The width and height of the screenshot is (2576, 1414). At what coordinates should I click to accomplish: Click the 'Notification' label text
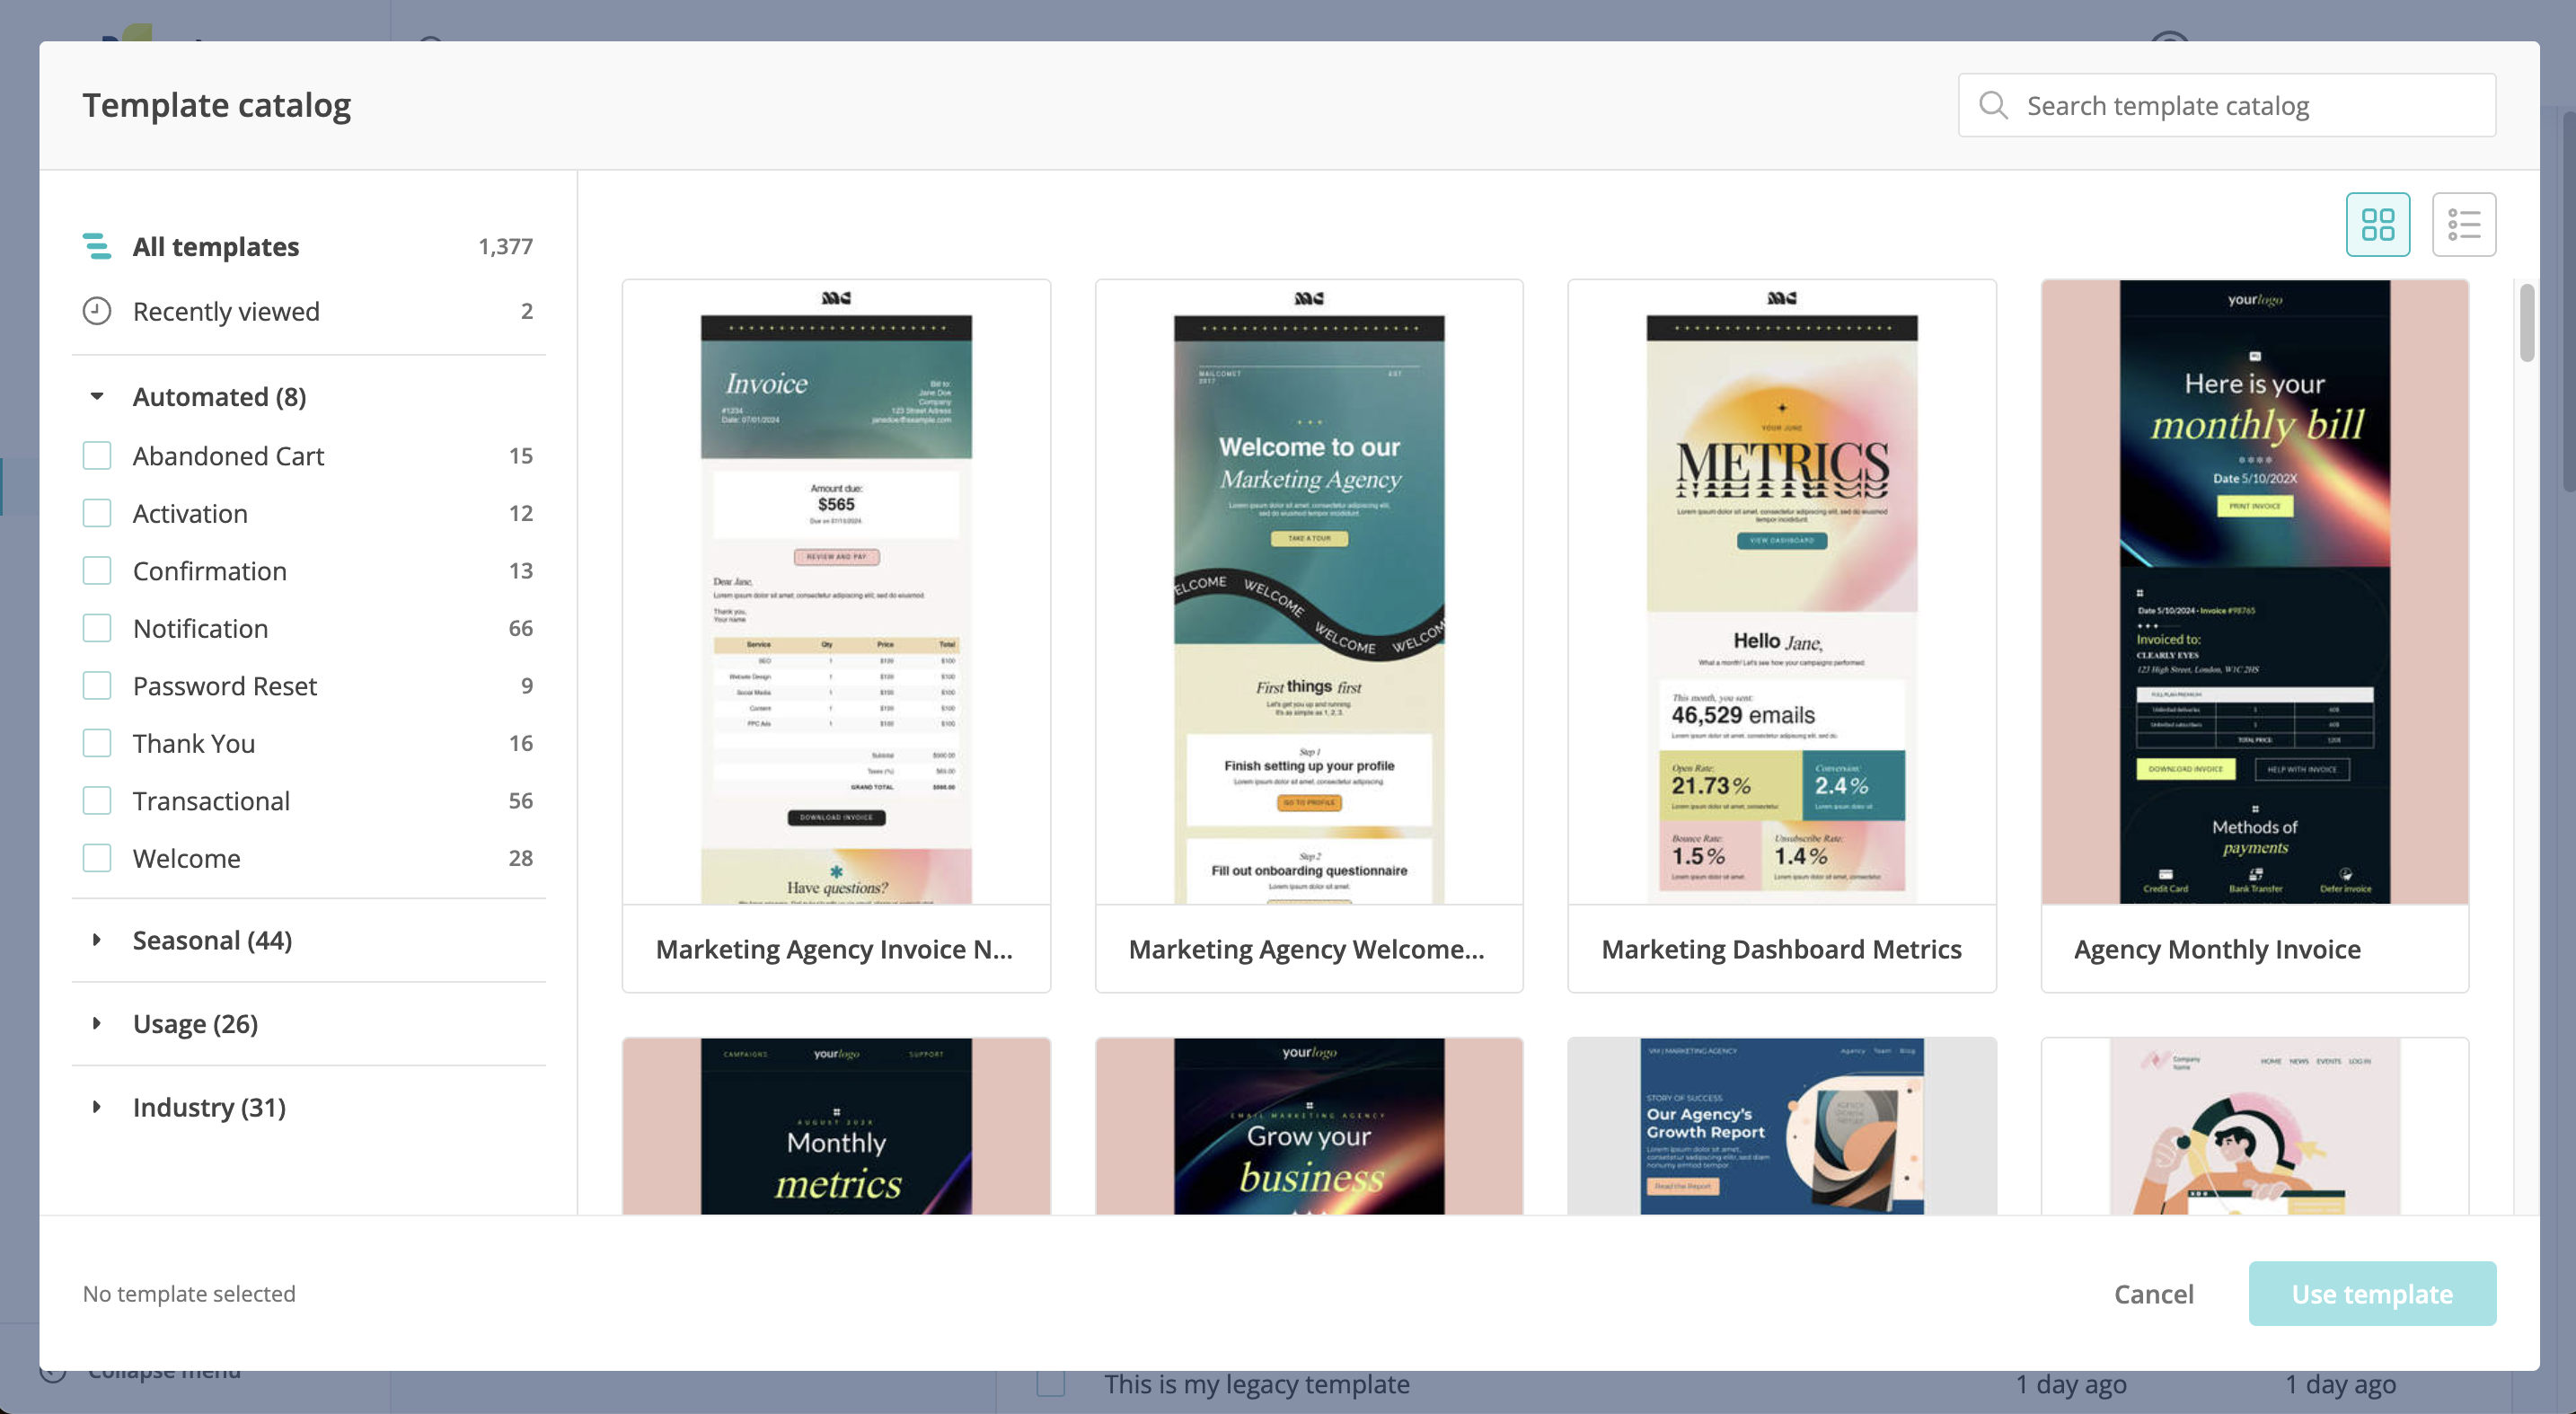point(200,628)
